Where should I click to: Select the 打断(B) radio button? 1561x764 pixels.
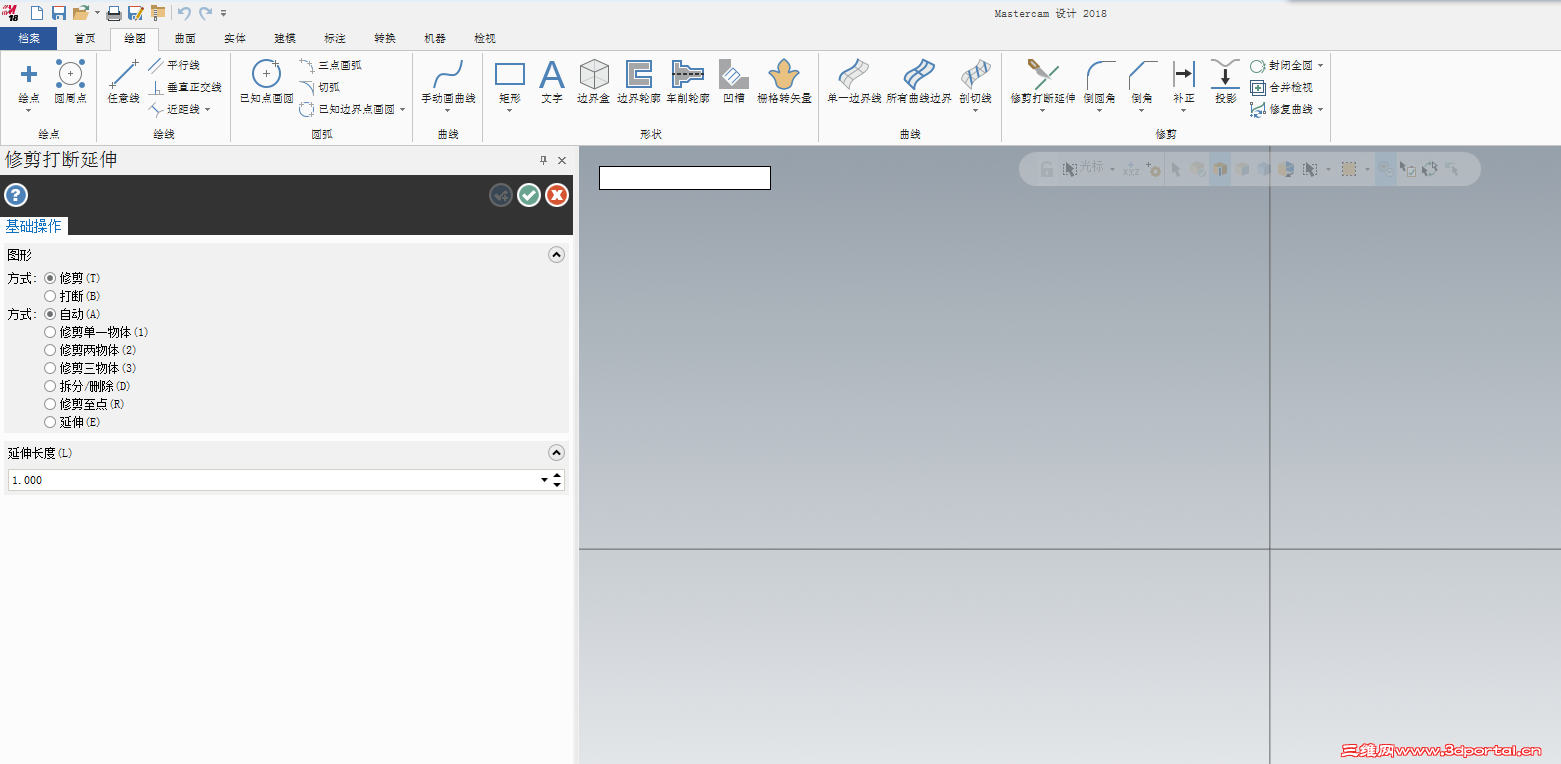pos(50,296)
